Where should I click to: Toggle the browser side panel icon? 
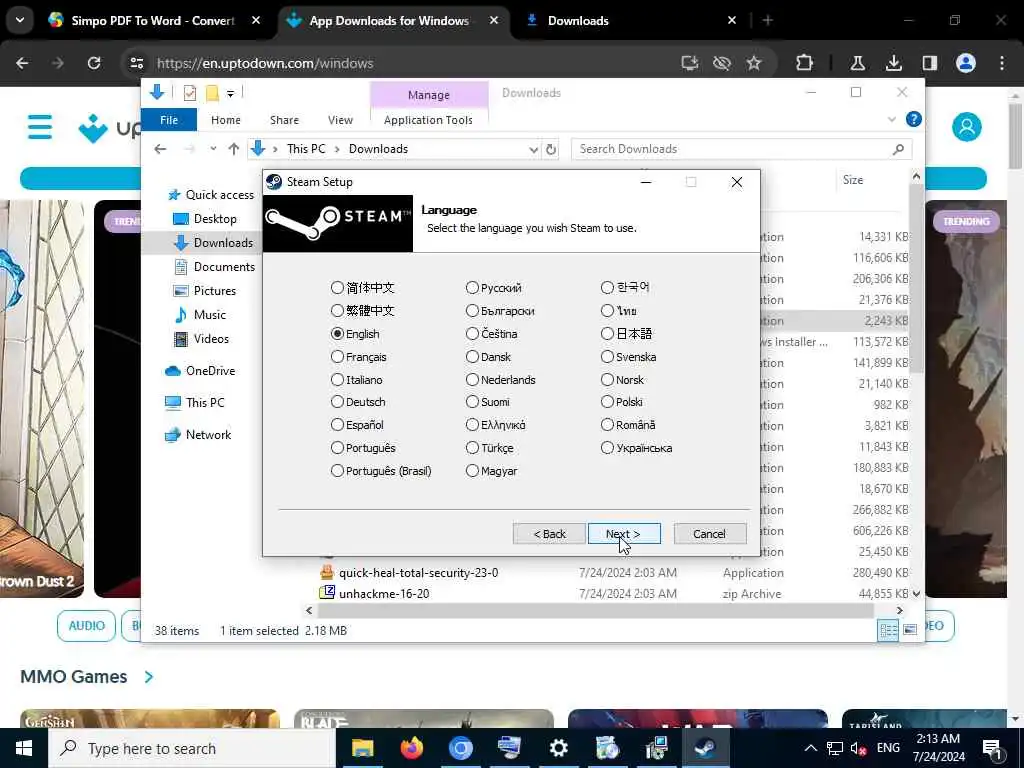coord(929,63)
